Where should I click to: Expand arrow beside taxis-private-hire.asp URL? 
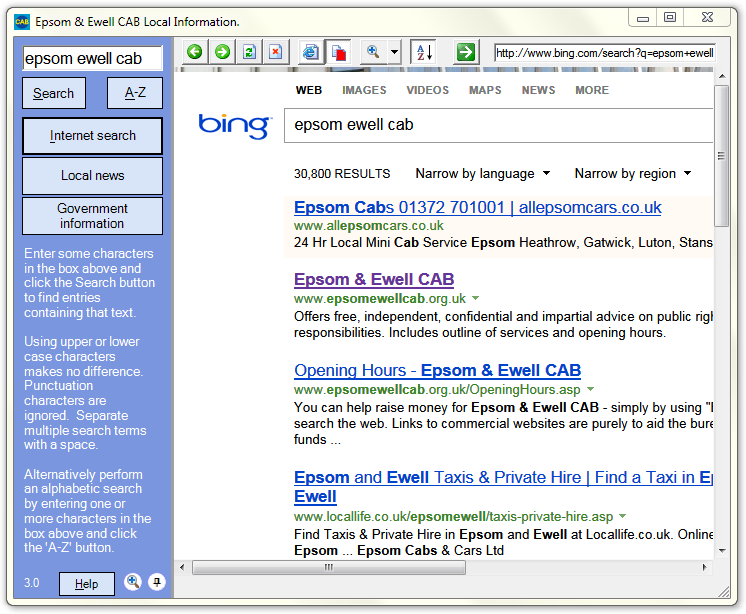622,516
